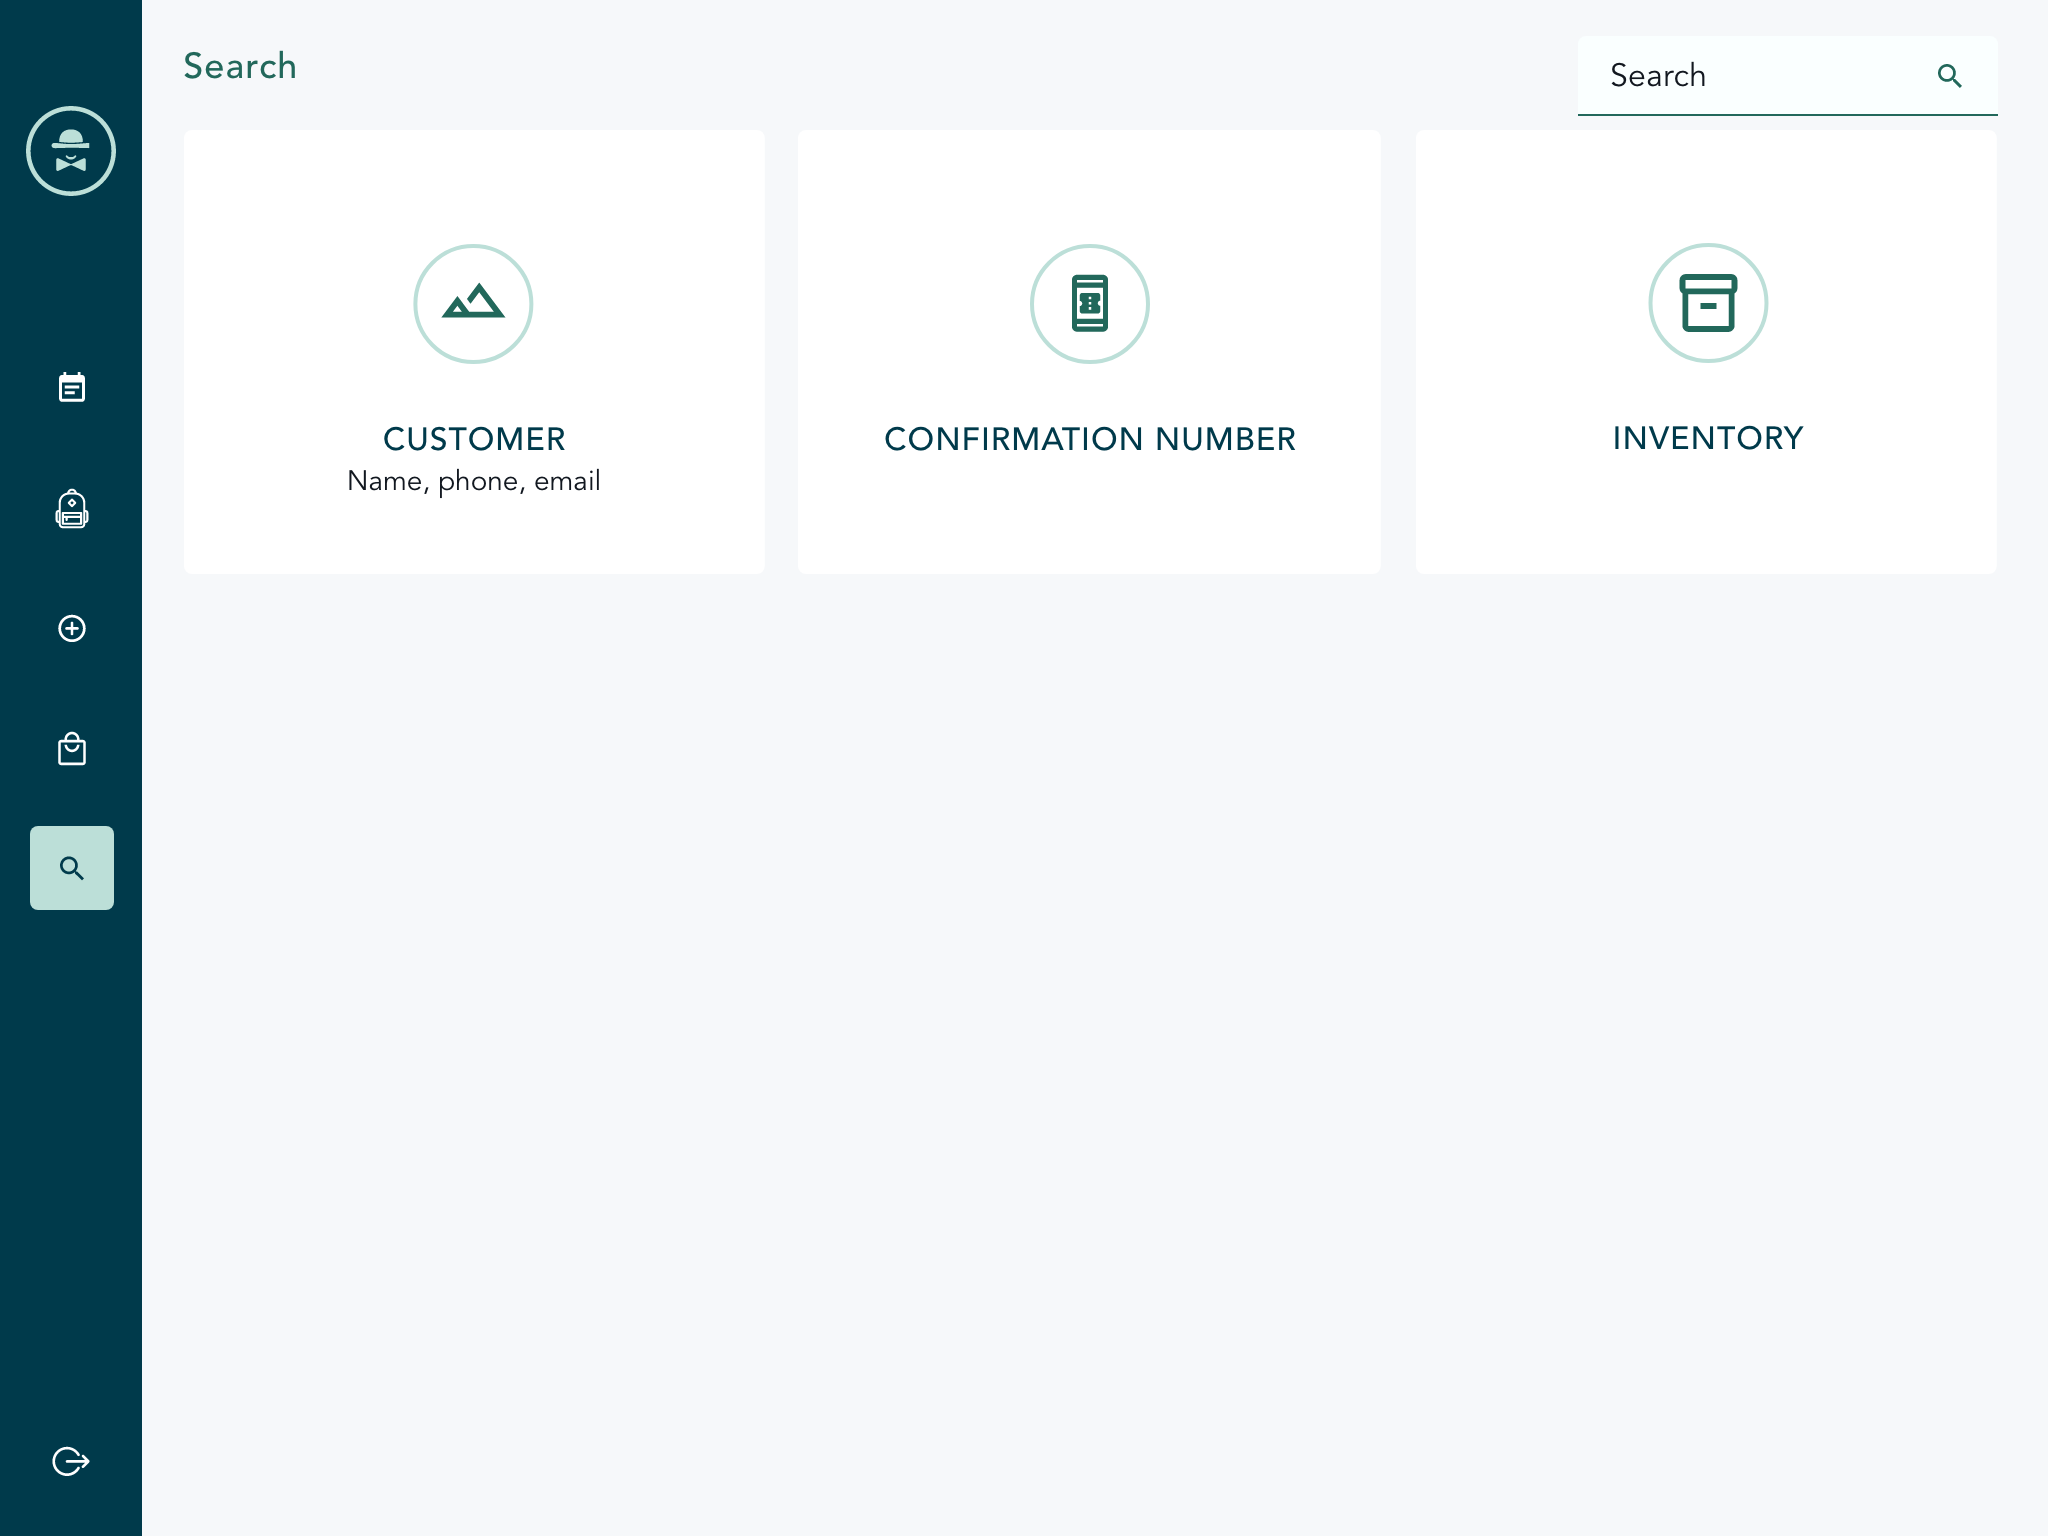
Task: Open the calendar reservations sidebar icon
Action: point(72,387)
